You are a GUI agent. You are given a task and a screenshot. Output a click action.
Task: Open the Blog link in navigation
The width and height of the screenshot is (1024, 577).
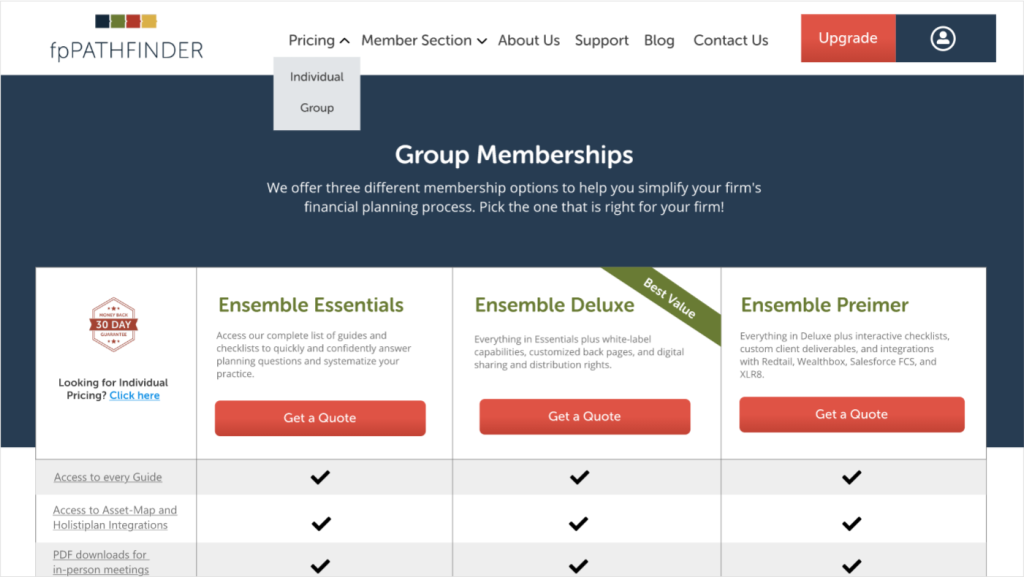(x=659, y=40)
